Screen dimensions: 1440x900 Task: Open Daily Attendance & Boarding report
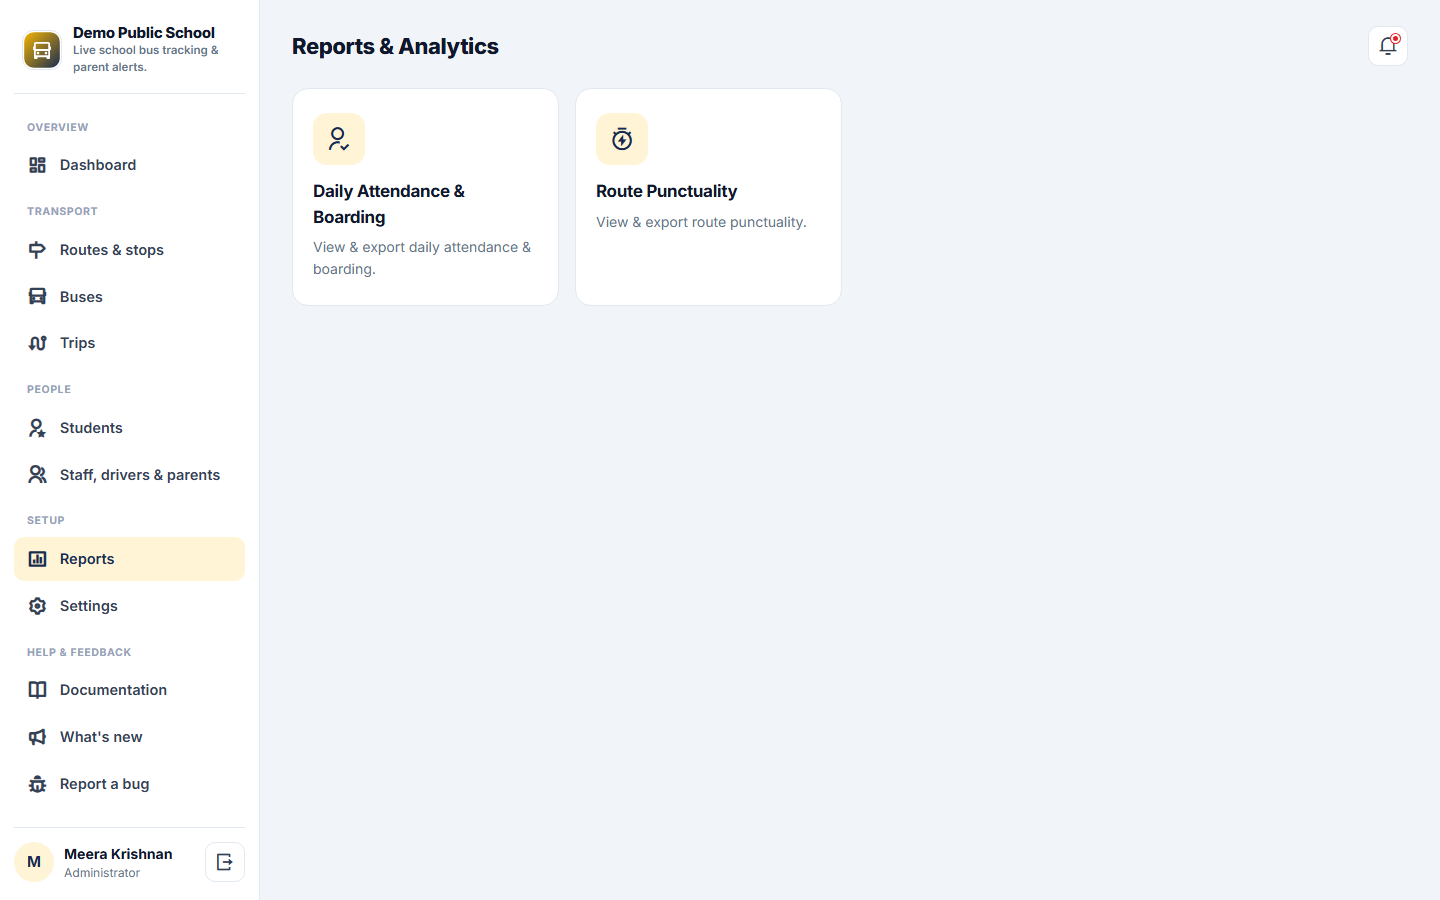(425, 197)
